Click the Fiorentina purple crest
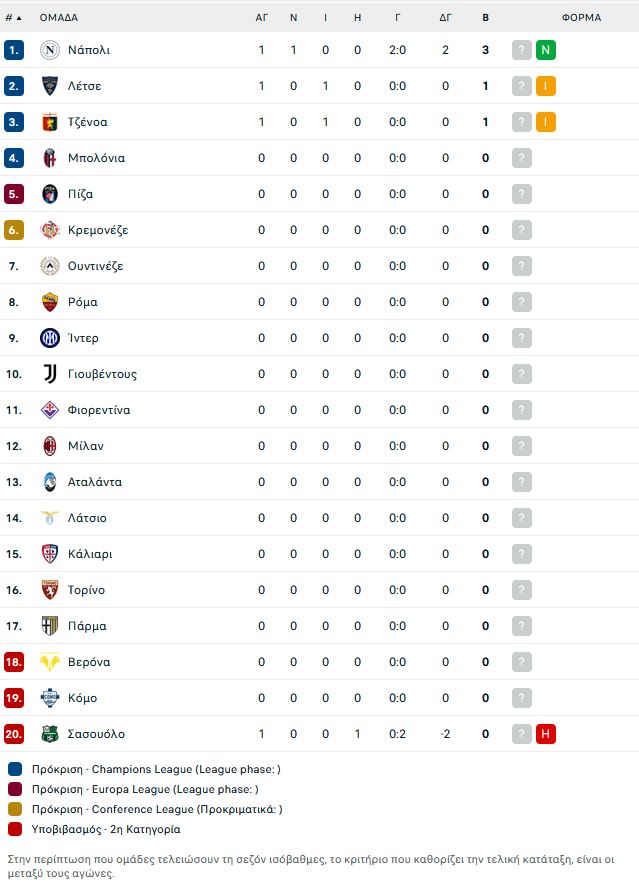 coord(50,410)
